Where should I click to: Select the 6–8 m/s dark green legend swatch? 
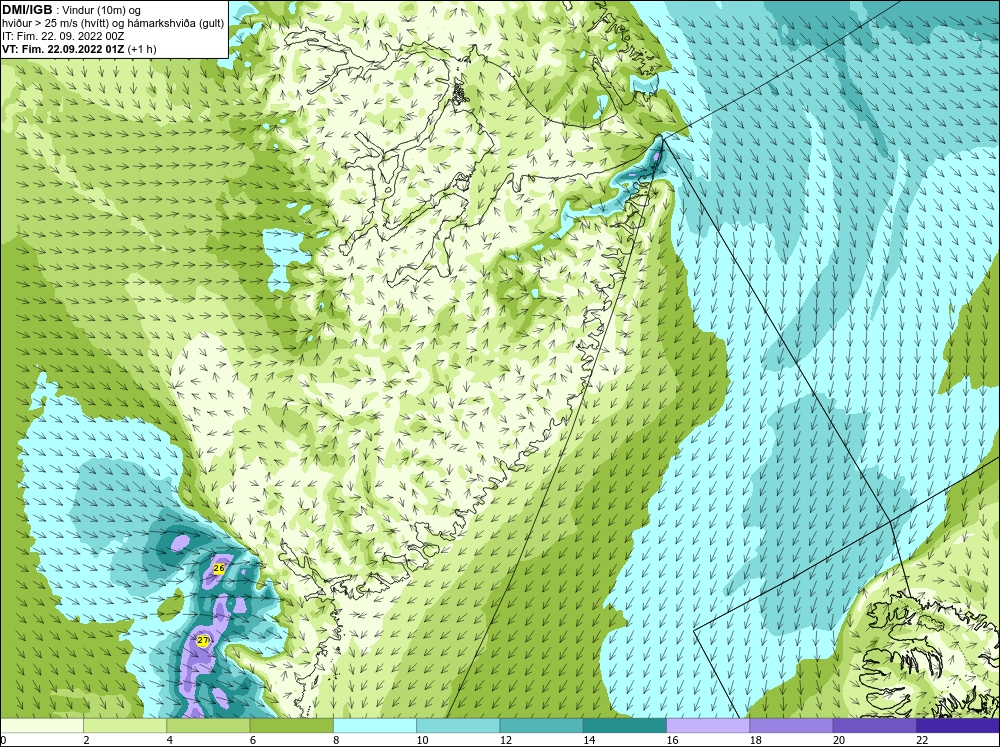coord(291,725)
